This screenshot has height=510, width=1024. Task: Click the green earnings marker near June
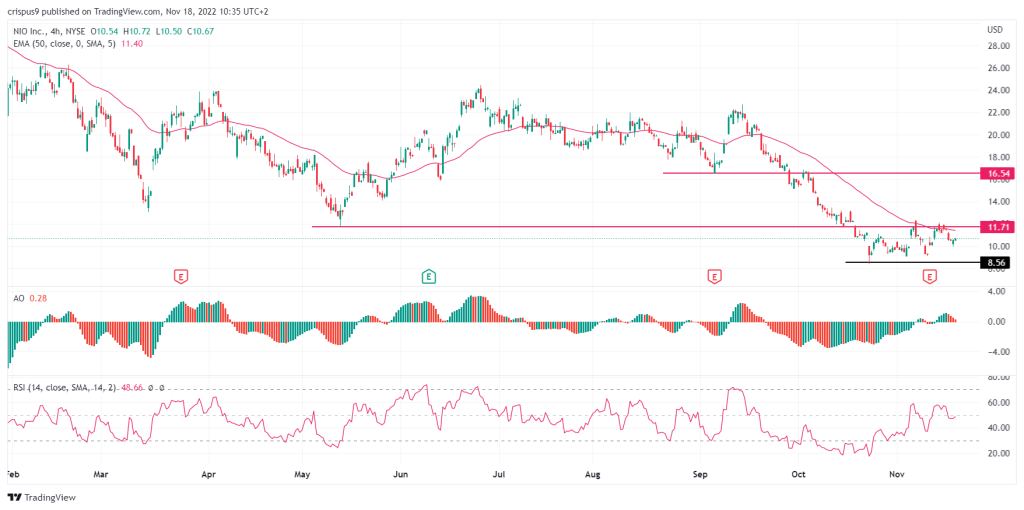pyautogui.click(x=428, y=275)
